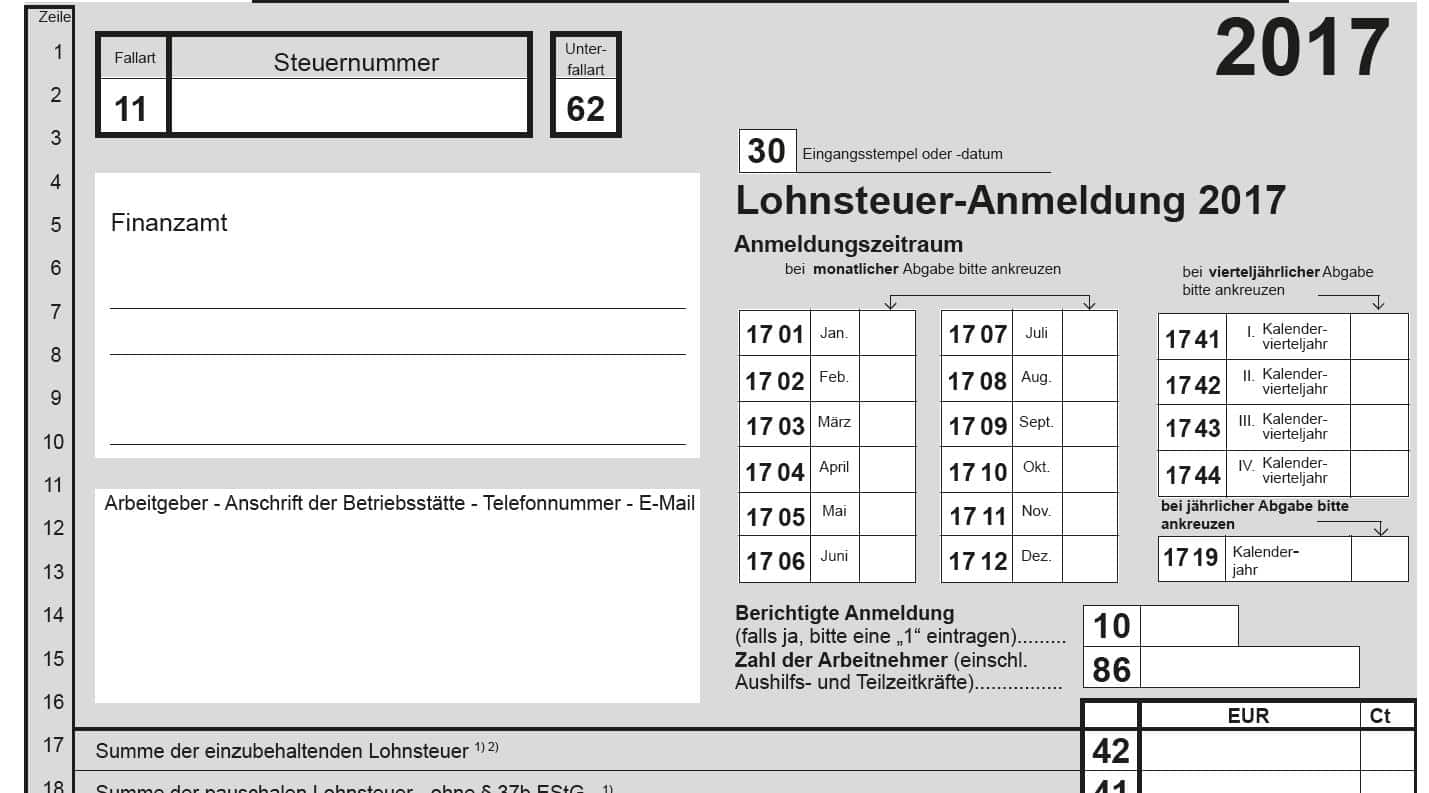Click the EUR column header
The height and width of the screenshot is (793, 1429).
click(1248, 716)
